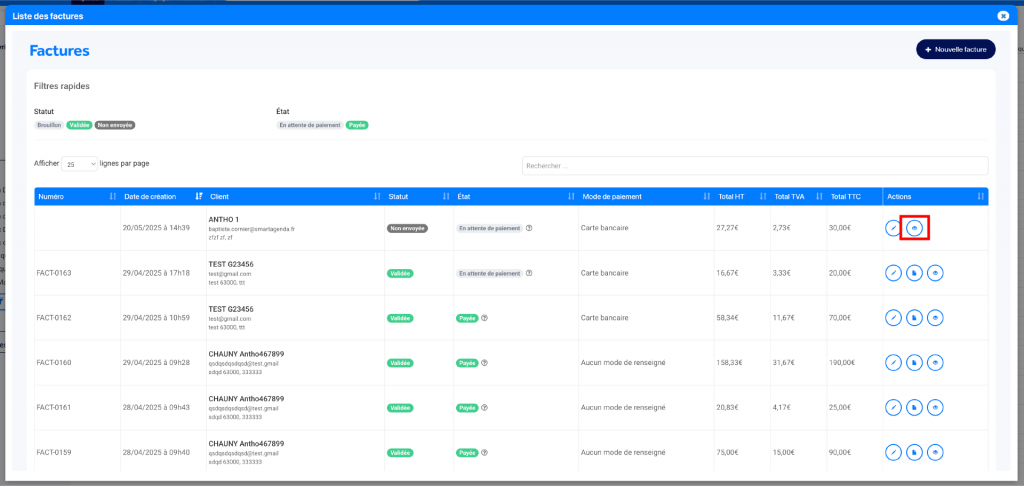This screenshot has width=1024, height=486.
Task: Toggle the Payée state quick filter
Action: tap(357, 125)
